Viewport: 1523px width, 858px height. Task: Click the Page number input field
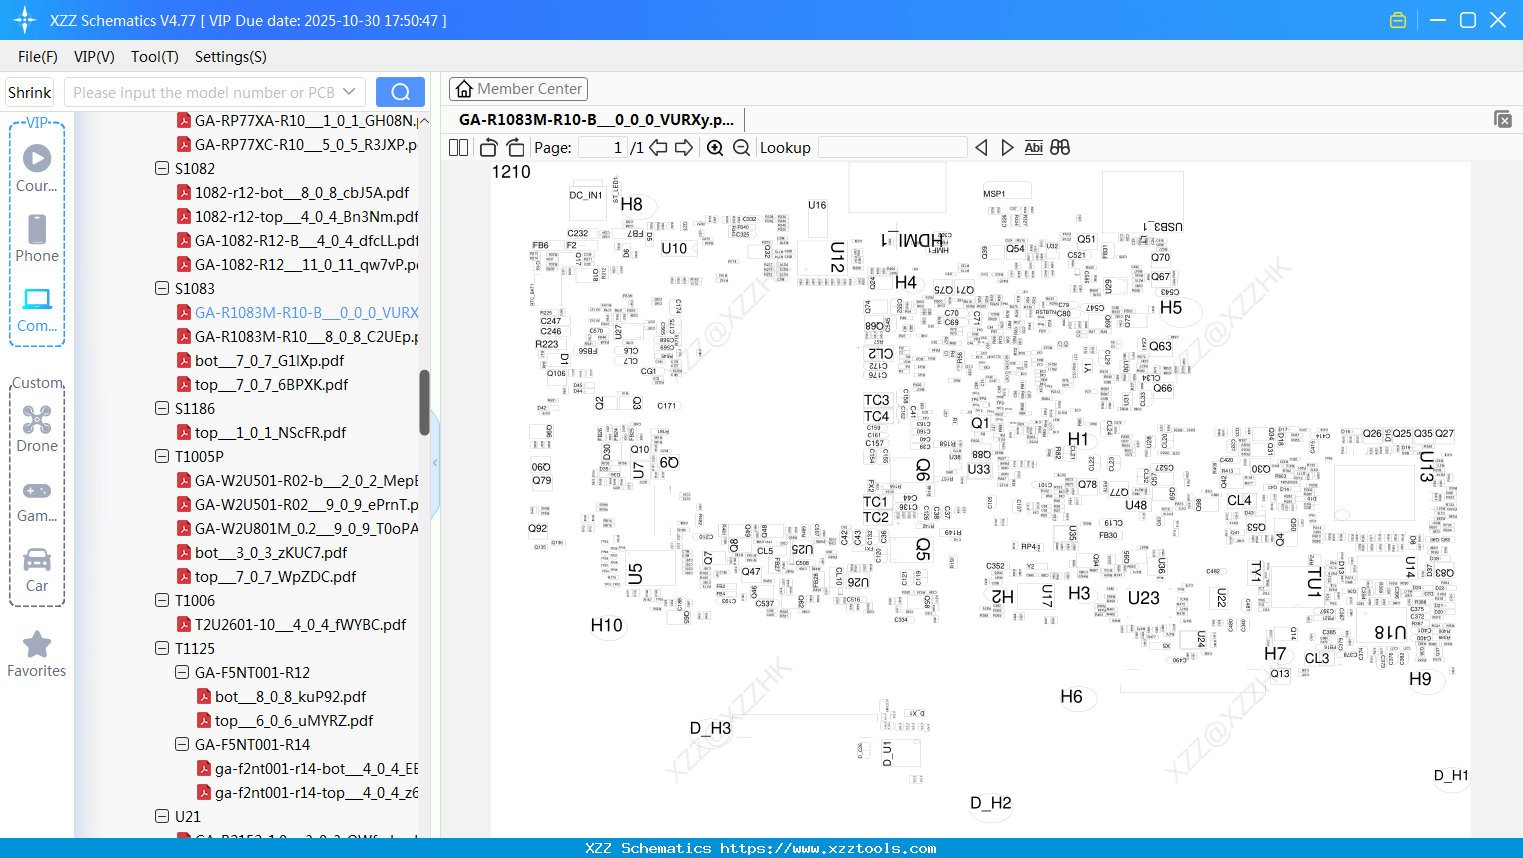point(602,148)
